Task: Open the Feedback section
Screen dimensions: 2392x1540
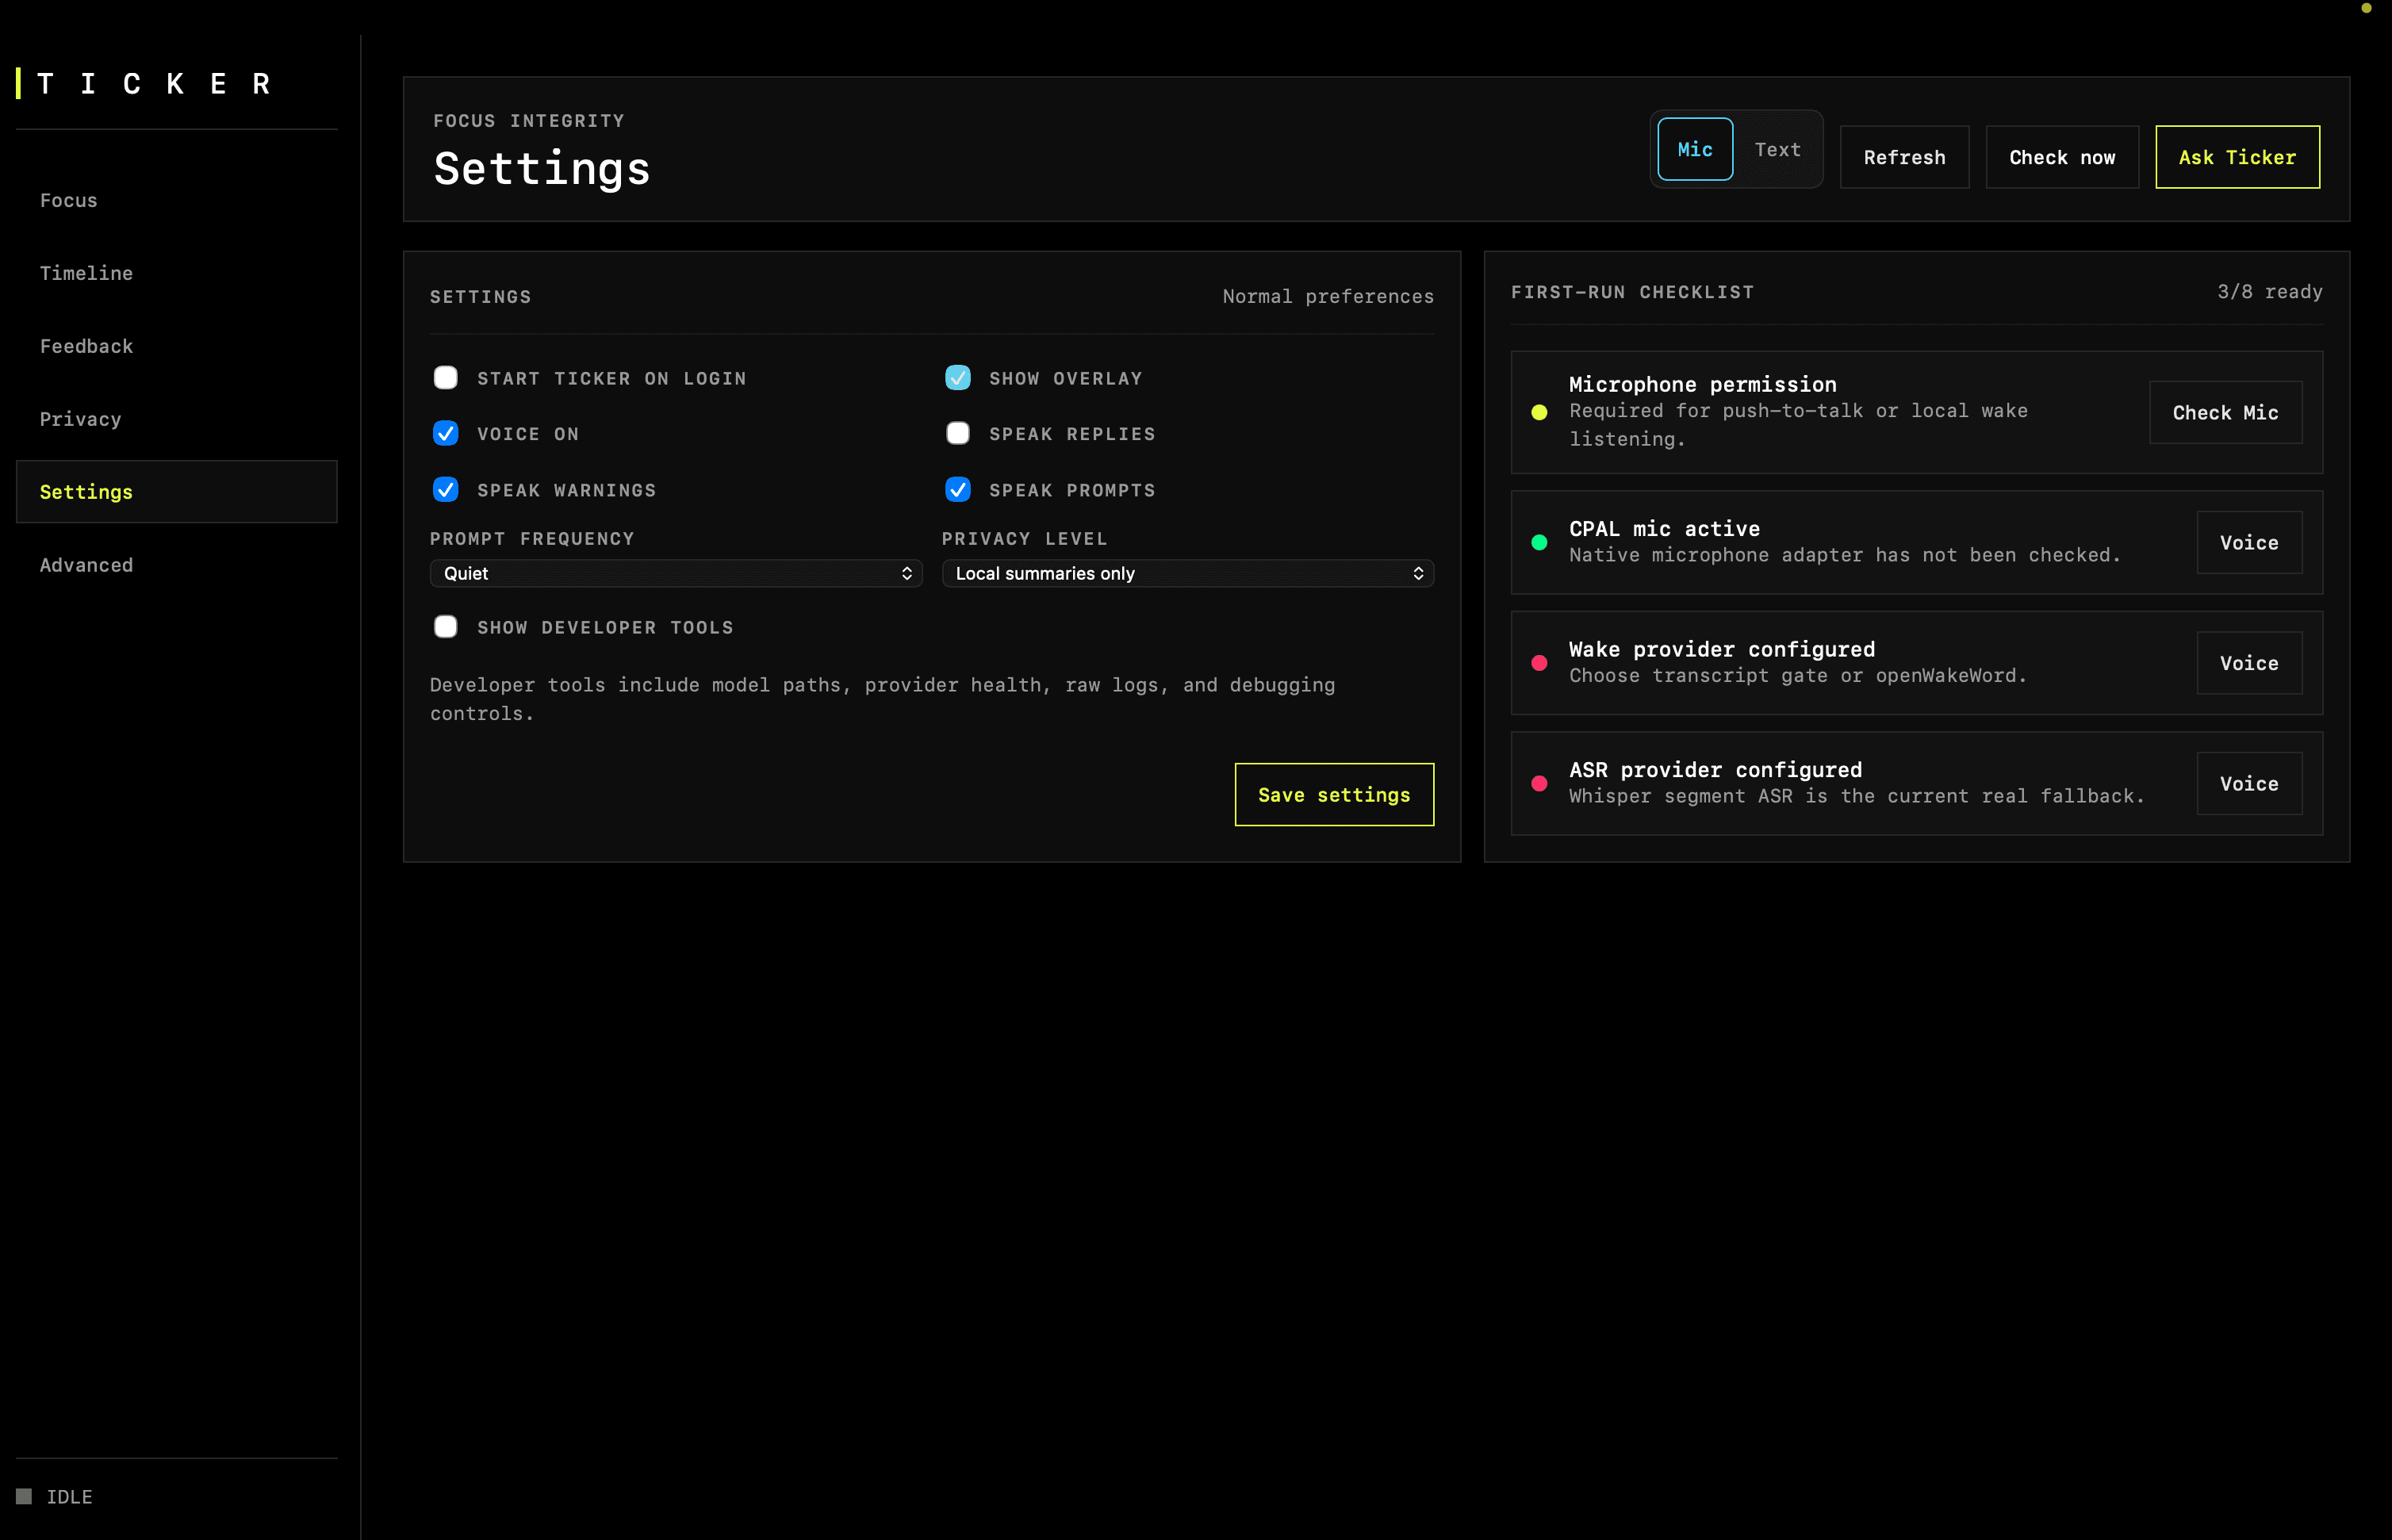Action: point(177,346)
